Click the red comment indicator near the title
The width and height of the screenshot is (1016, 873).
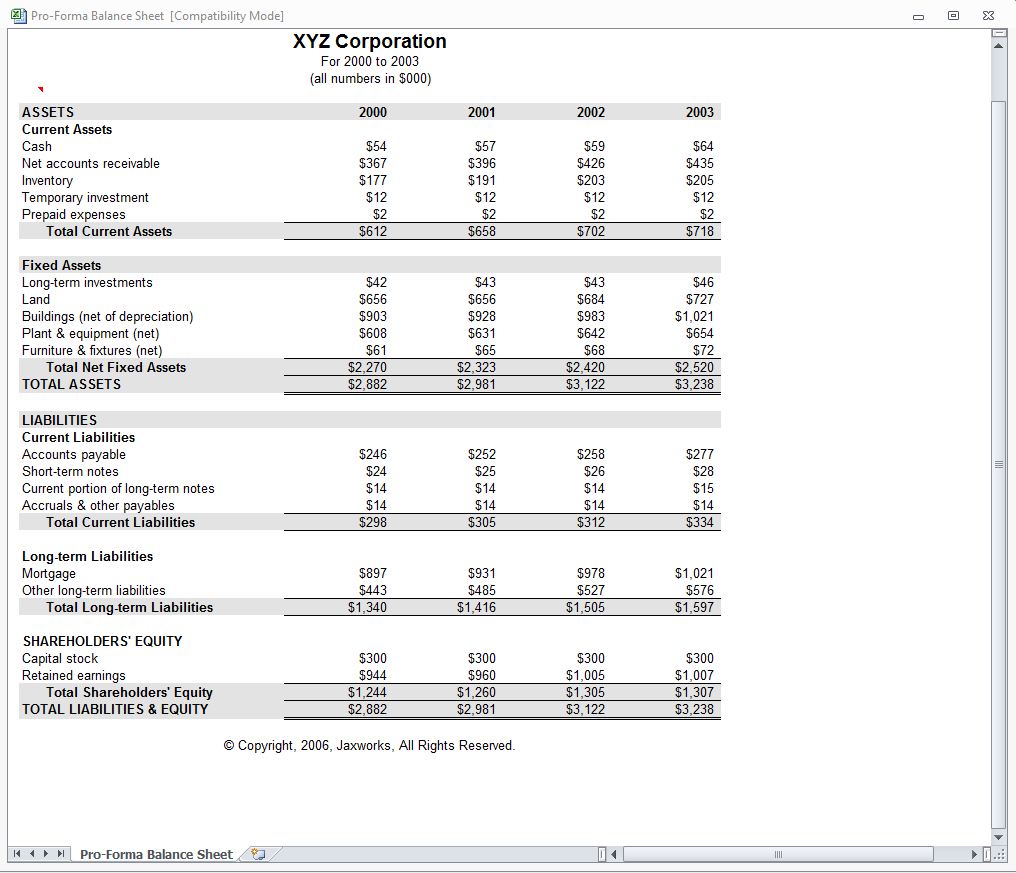[40, 88]
